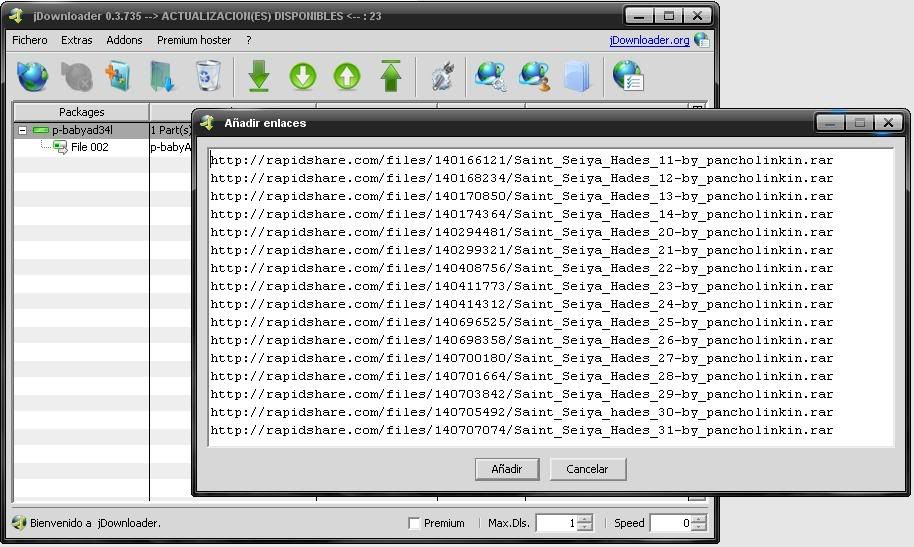Click the Añadir button

click(507, 469)
